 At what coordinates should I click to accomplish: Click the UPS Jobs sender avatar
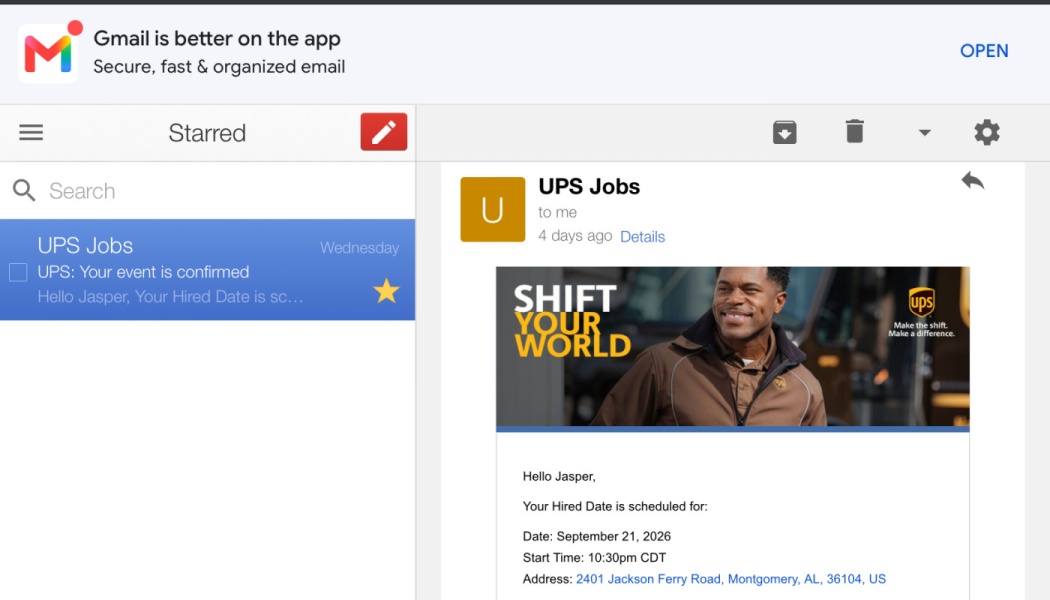pyautogui.click(x=493, y=210)
